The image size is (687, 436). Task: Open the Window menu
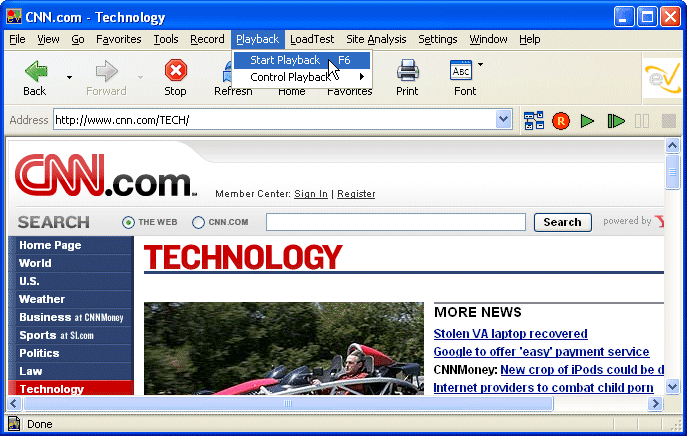(489, 39)
